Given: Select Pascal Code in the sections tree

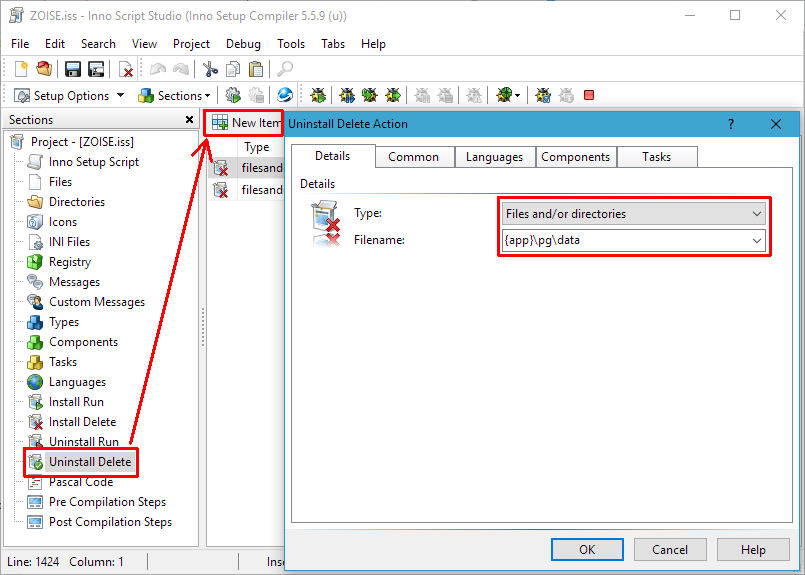Looking at the screenshot, I should (x=81, y=482).
